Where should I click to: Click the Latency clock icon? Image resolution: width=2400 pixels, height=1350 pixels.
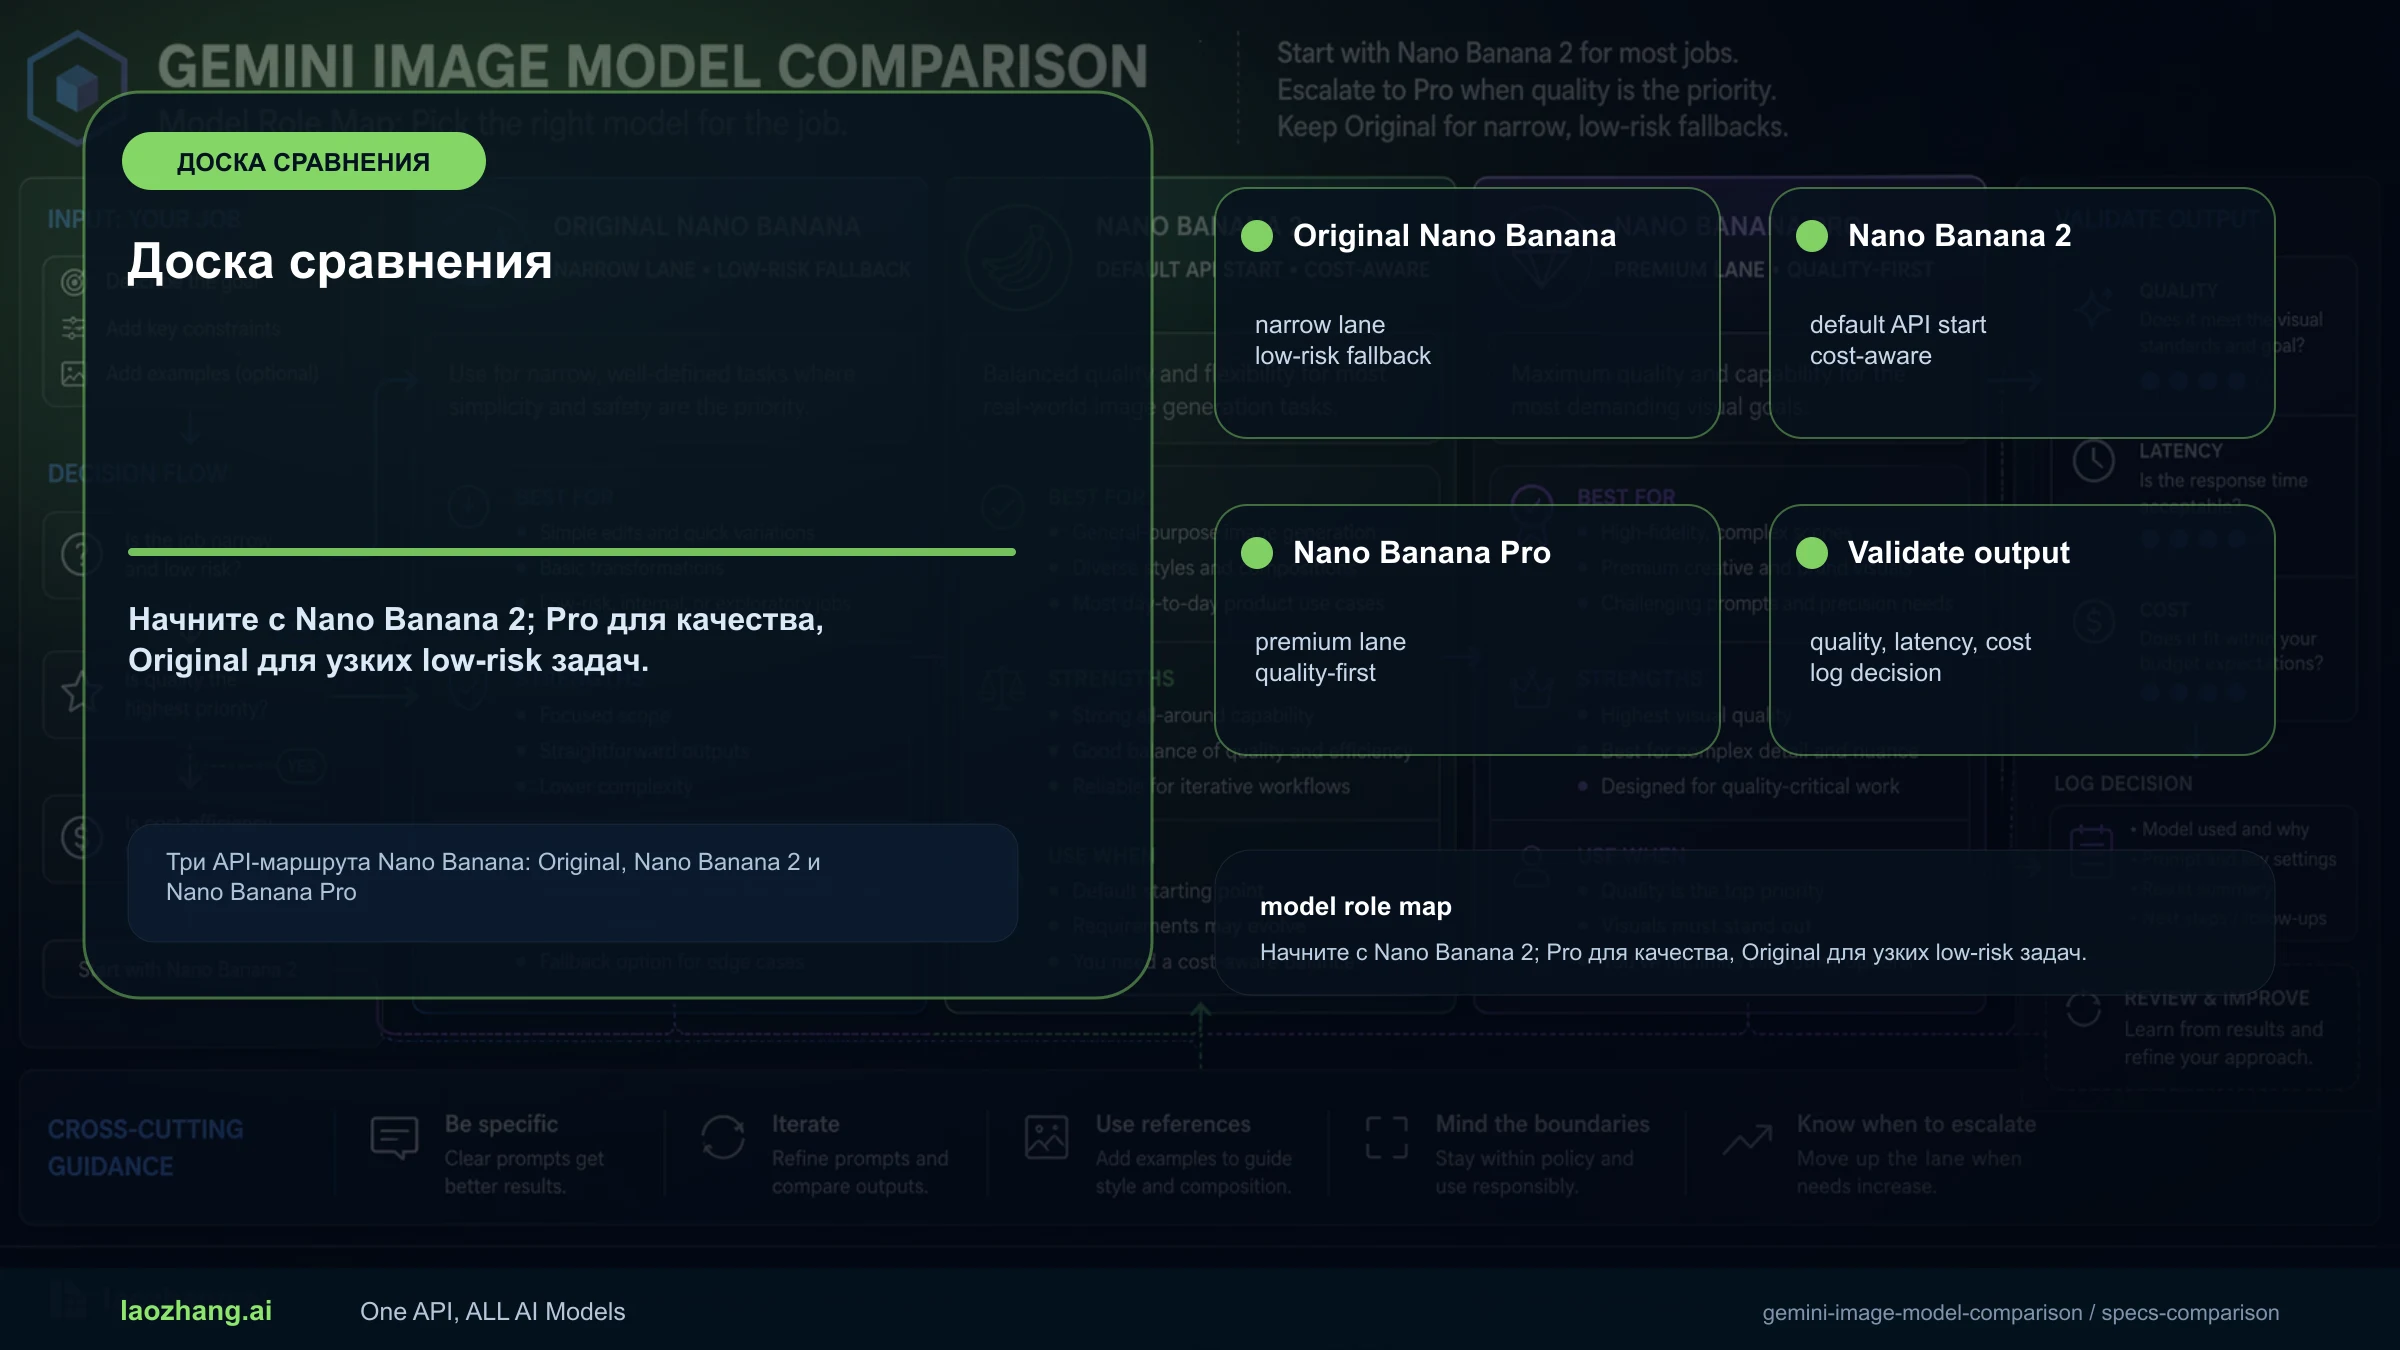(2093, 461)
